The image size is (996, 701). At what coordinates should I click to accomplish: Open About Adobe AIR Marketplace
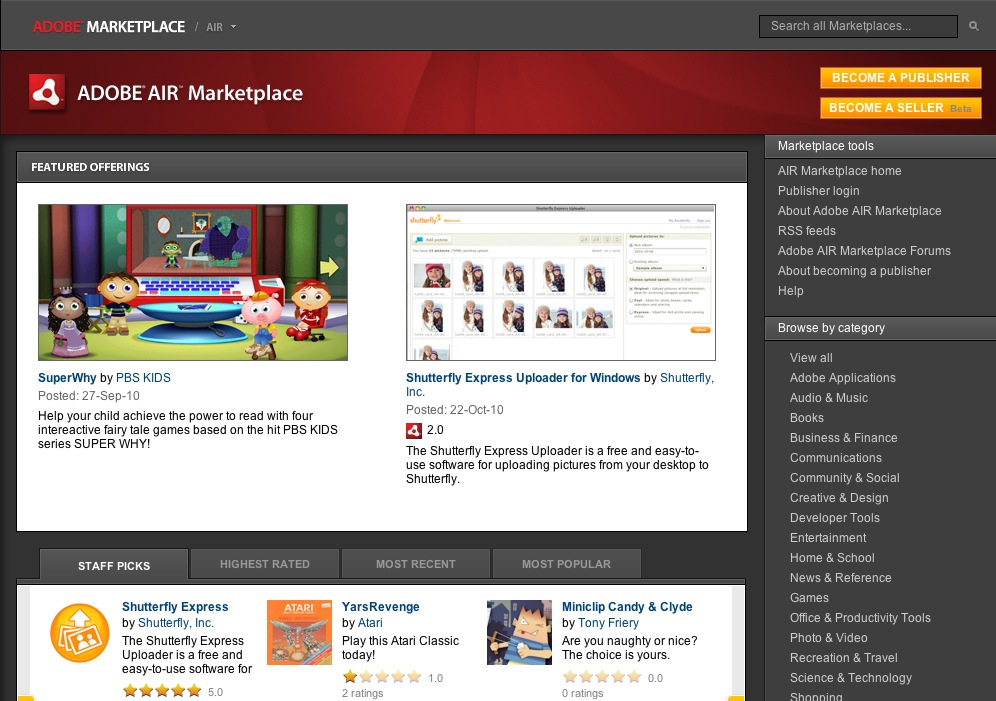pyautogui.click(x=859, y=211)
